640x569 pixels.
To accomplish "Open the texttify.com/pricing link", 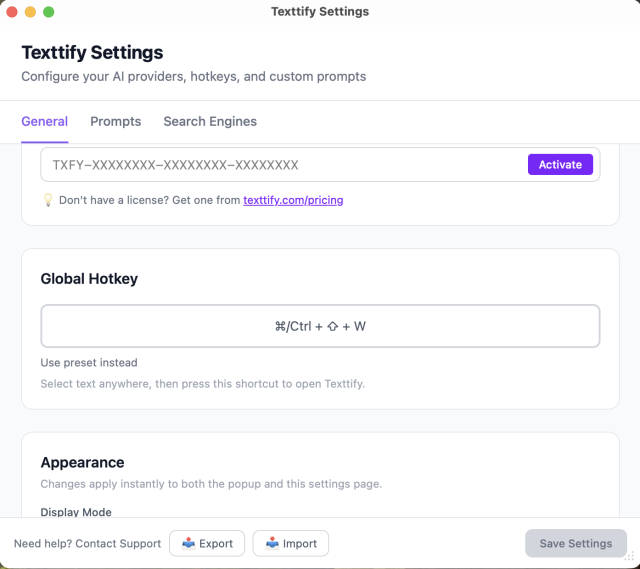I will coord(293,200).
